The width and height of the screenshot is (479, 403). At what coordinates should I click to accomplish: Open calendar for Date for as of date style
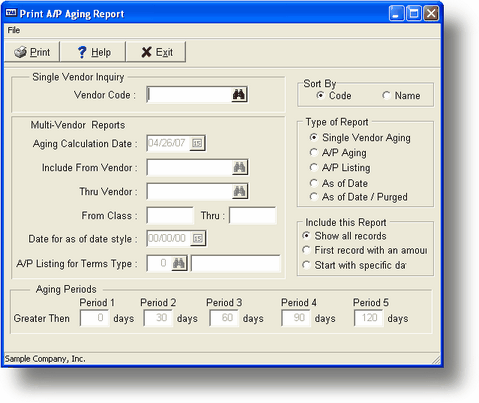198,239
